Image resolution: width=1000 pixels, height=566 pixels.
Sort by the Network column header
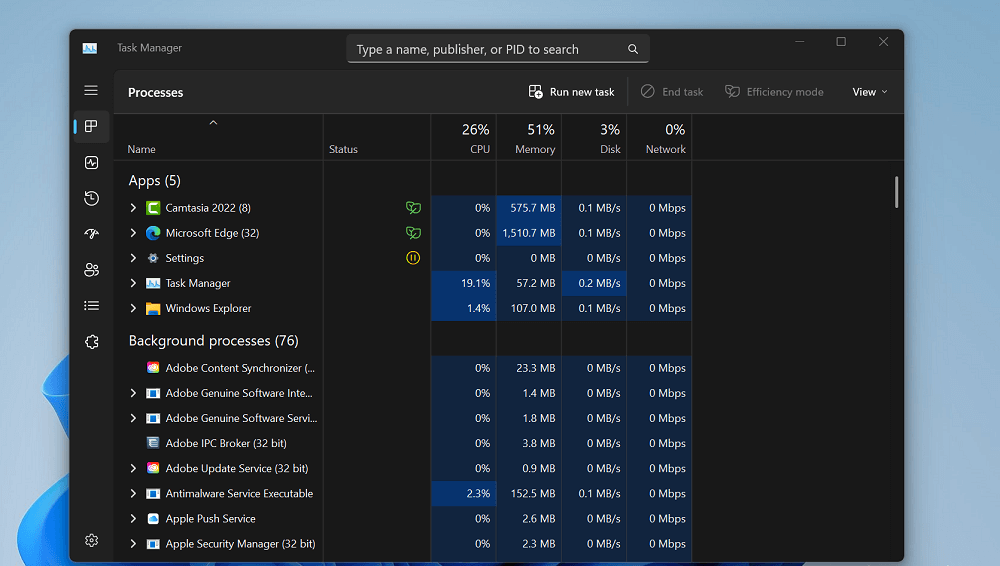659,137
